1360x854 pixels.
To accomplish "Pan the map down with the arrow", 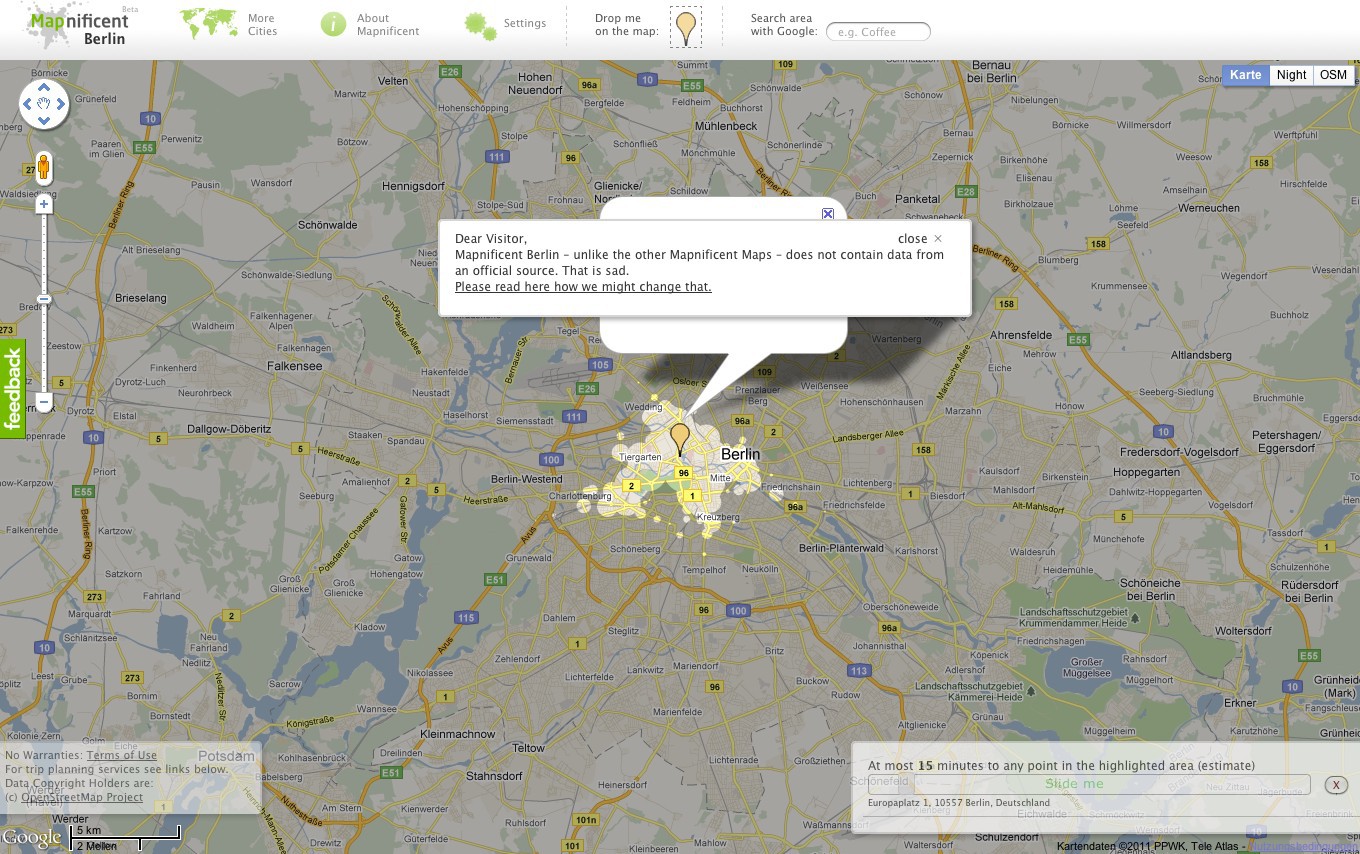I will point(44,120).
